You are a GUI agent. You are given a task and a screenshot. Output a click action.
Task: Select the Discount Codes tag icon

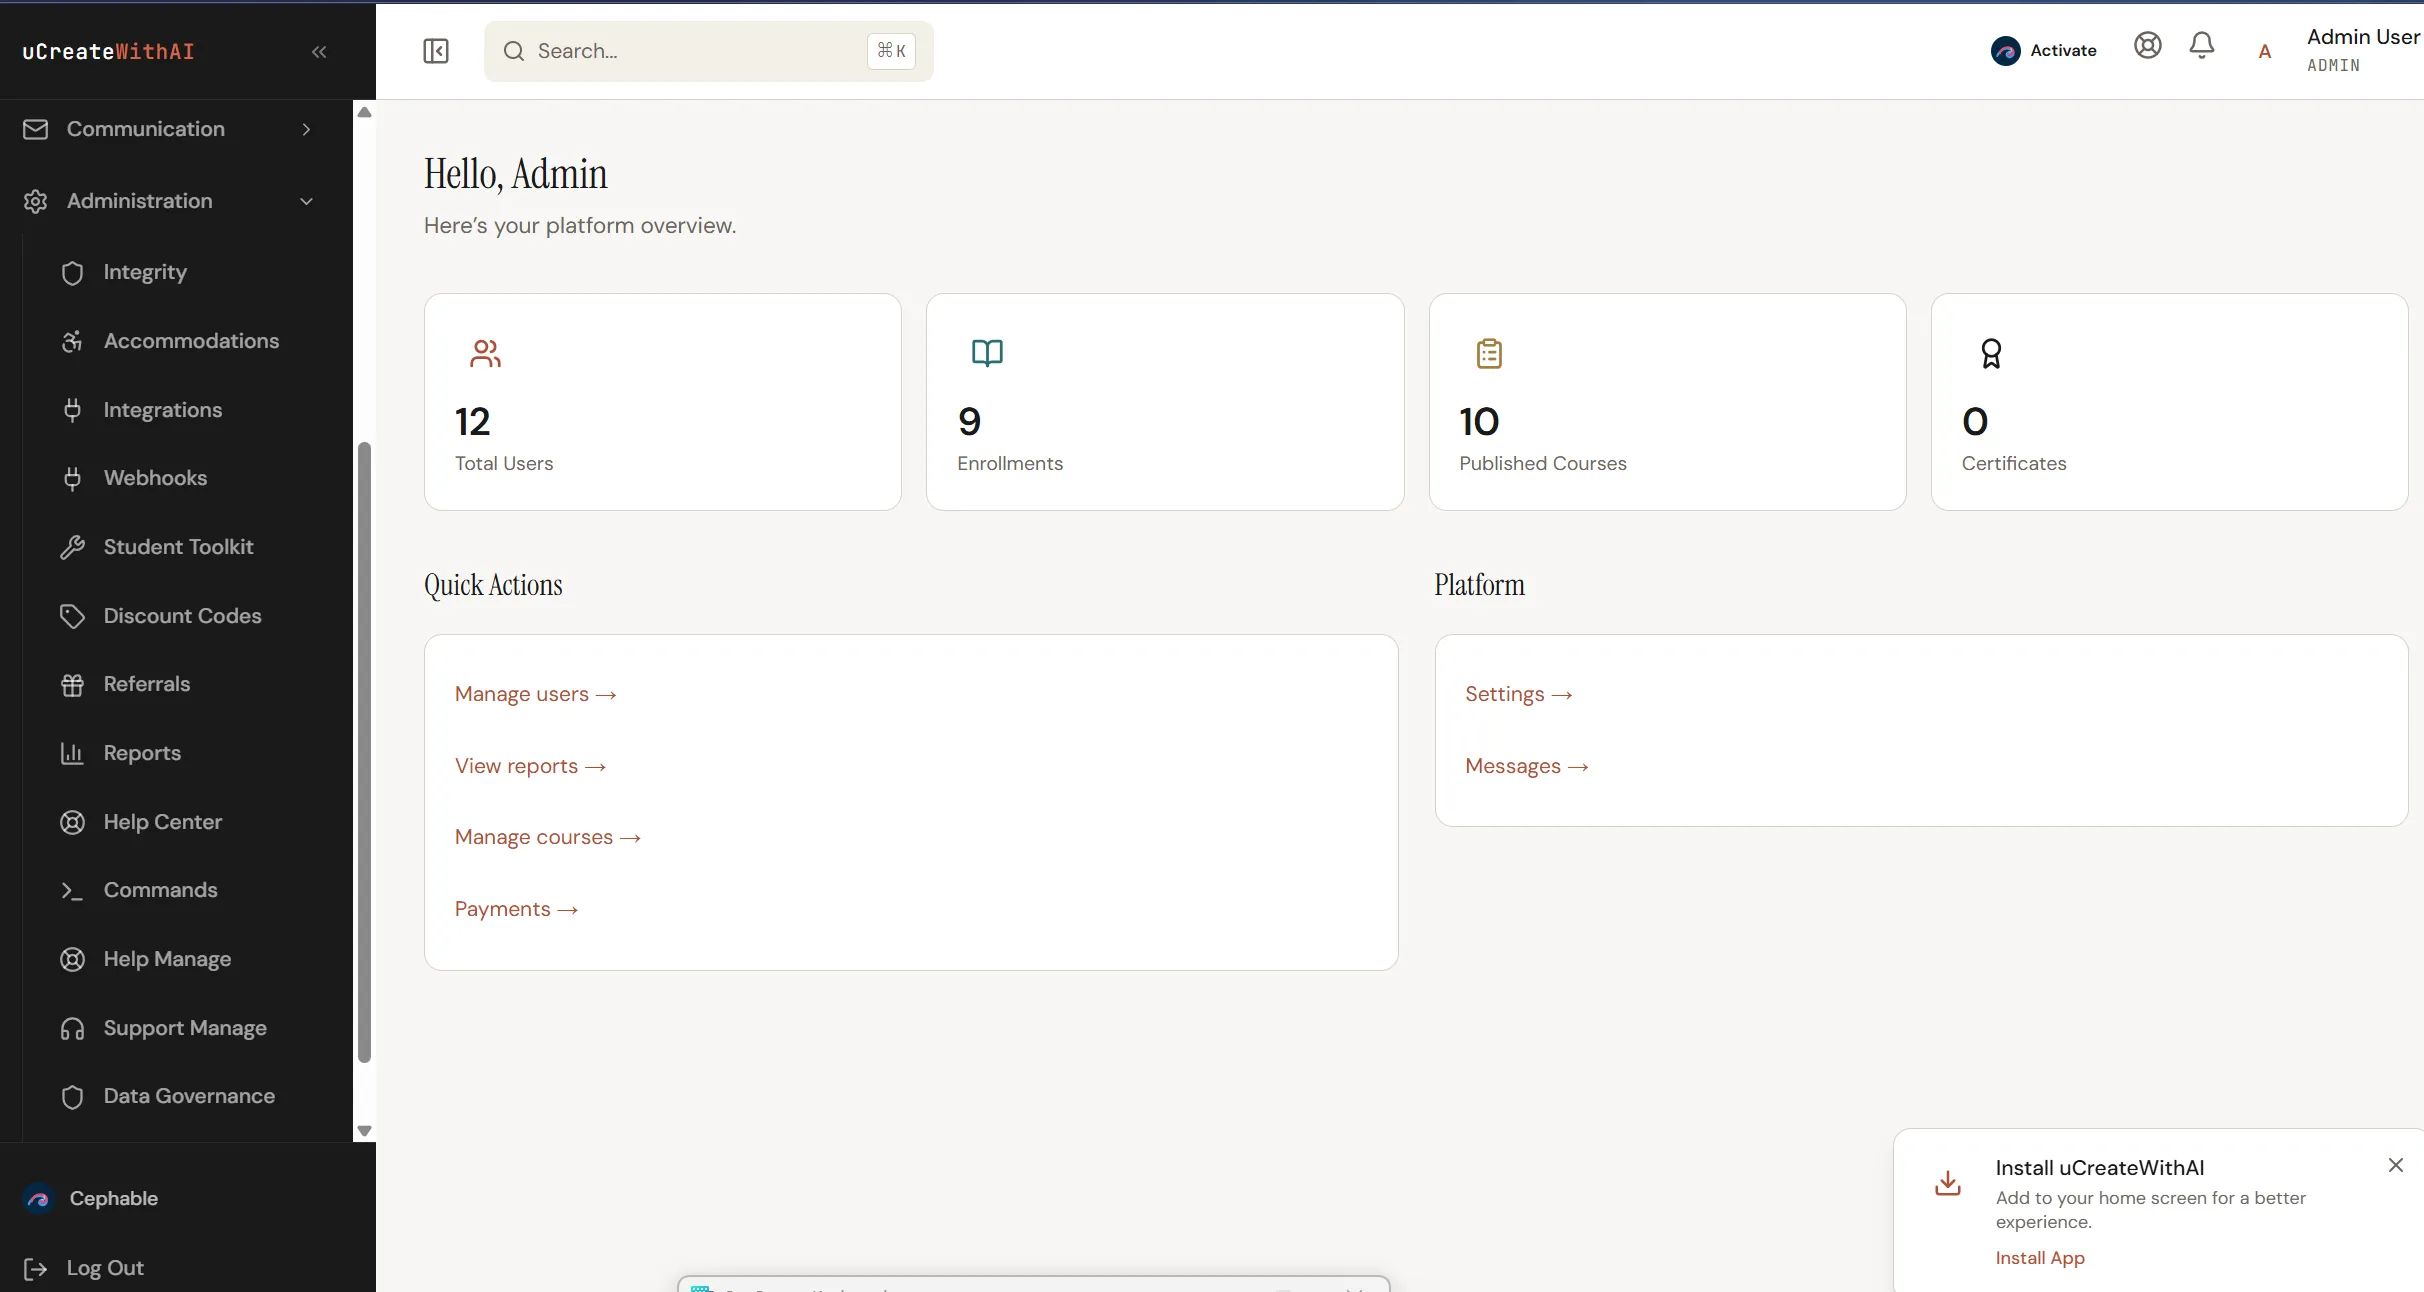tap(73, 616)
